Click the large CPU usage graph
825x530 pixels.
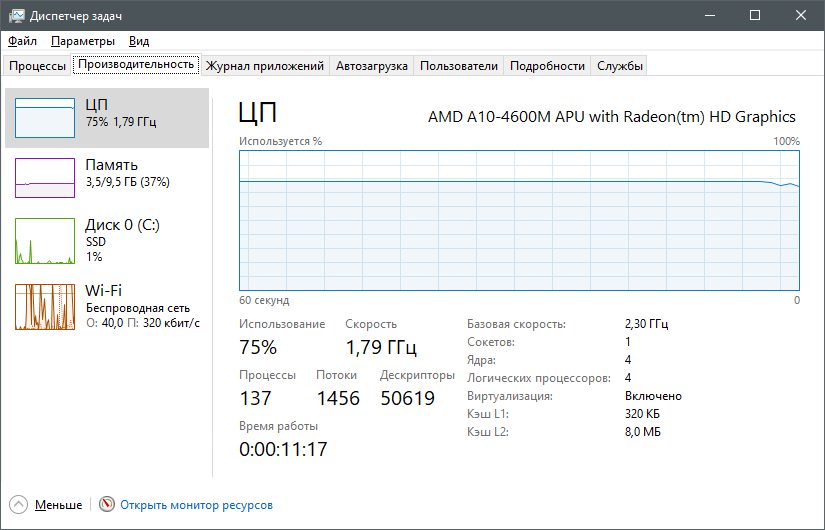pos(519,221)
